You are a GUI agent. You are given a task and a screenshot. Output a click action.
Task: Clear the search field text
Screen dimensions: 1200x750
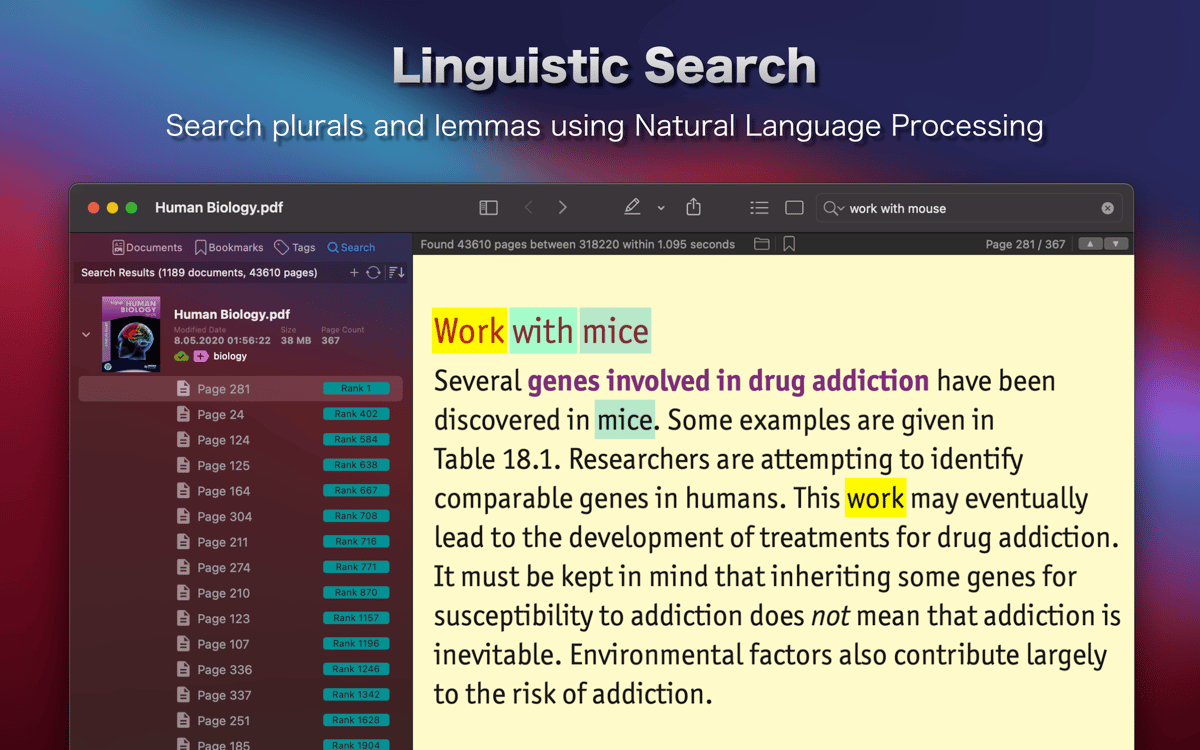1107,208
